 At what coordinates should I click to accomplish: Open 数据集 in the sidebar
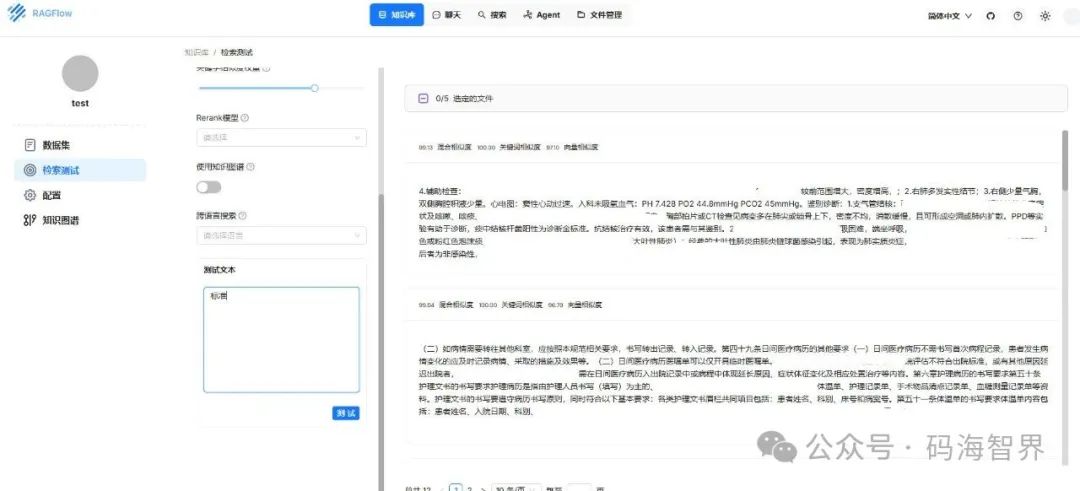[80, 145]
